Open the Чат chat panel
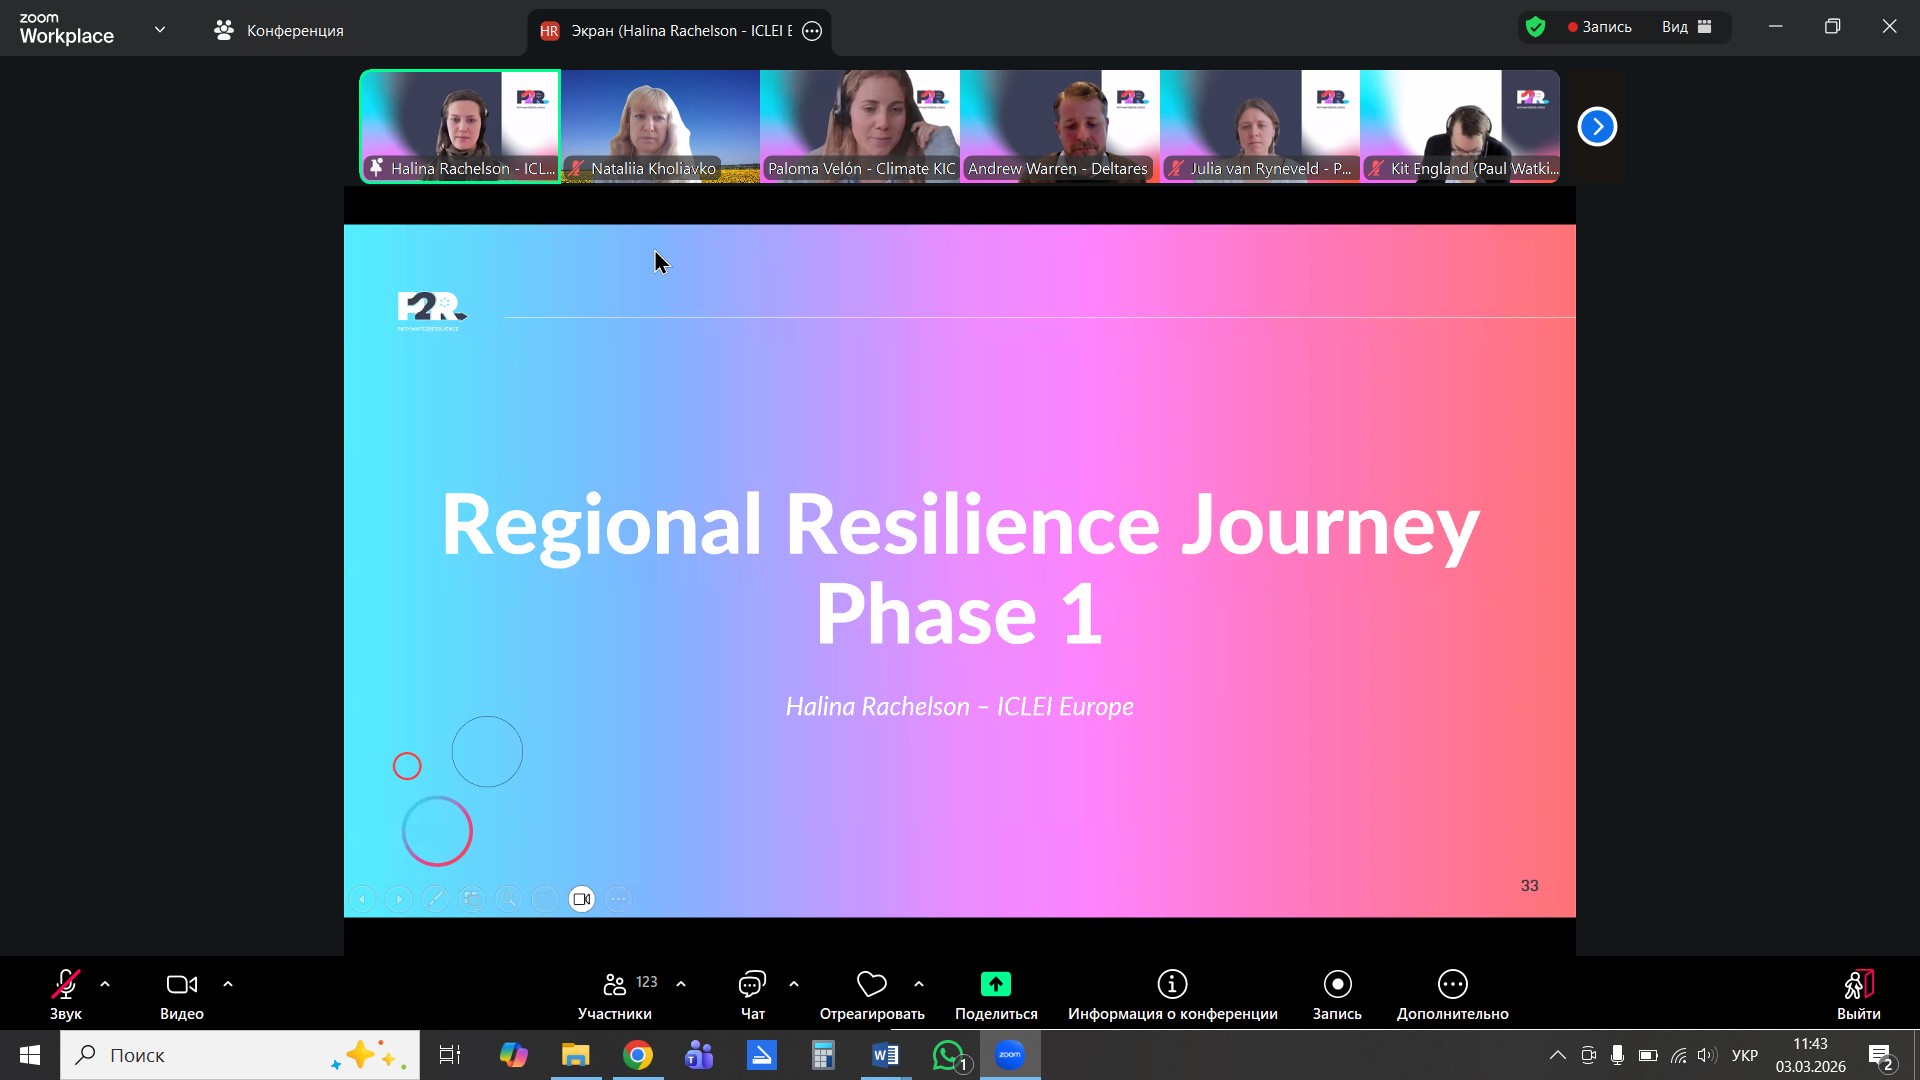 click(752, 986)
